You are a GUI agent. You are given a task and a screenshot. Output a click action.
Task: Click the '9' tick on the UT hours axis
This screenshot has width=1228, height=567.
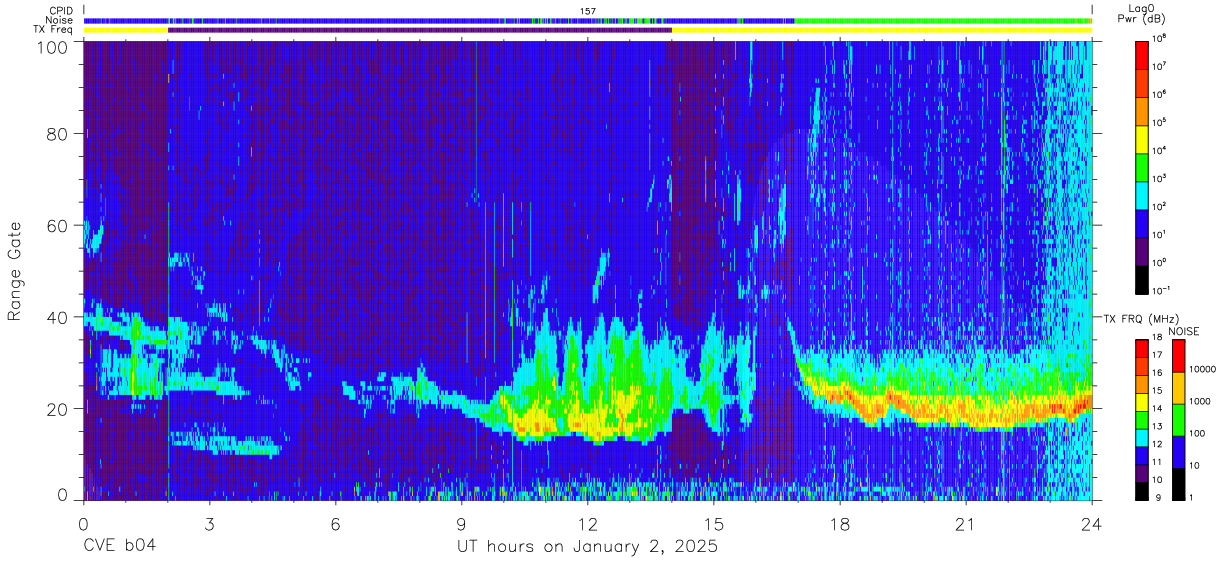click(461, 524)
